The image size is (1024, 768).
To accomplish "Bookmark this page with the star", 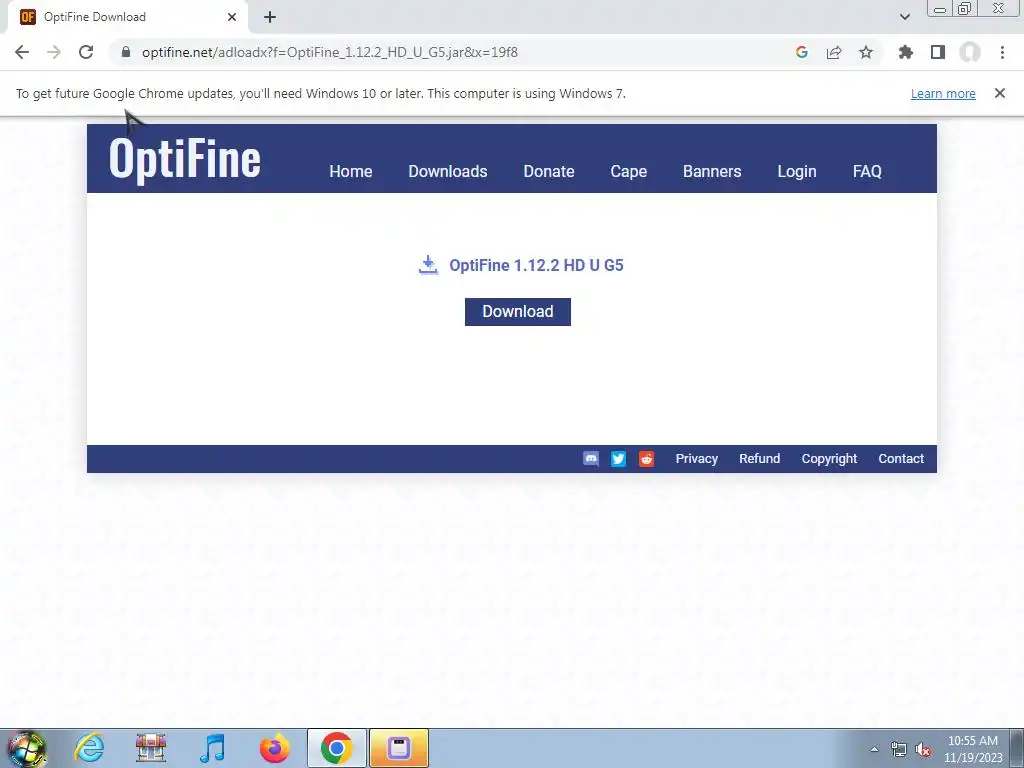I will (866, 52).
